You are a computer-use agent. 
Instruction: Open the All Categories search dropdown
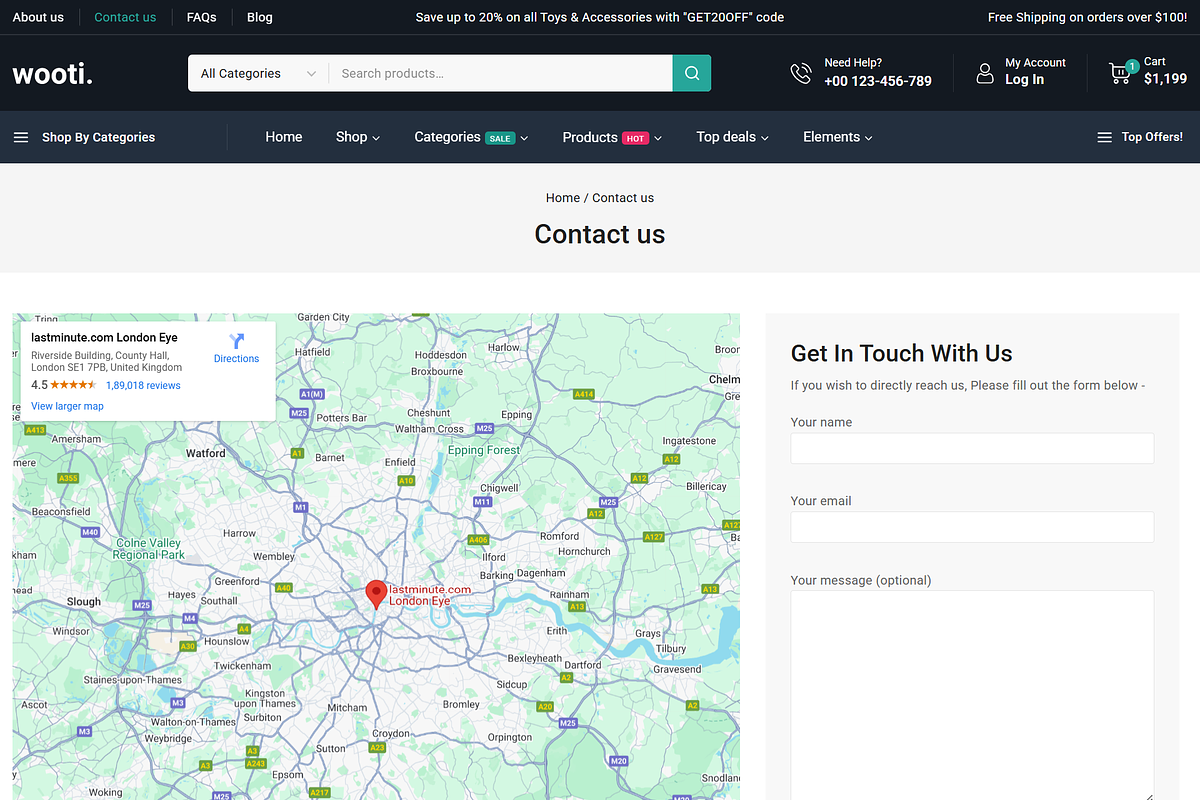tap(258, 73)
